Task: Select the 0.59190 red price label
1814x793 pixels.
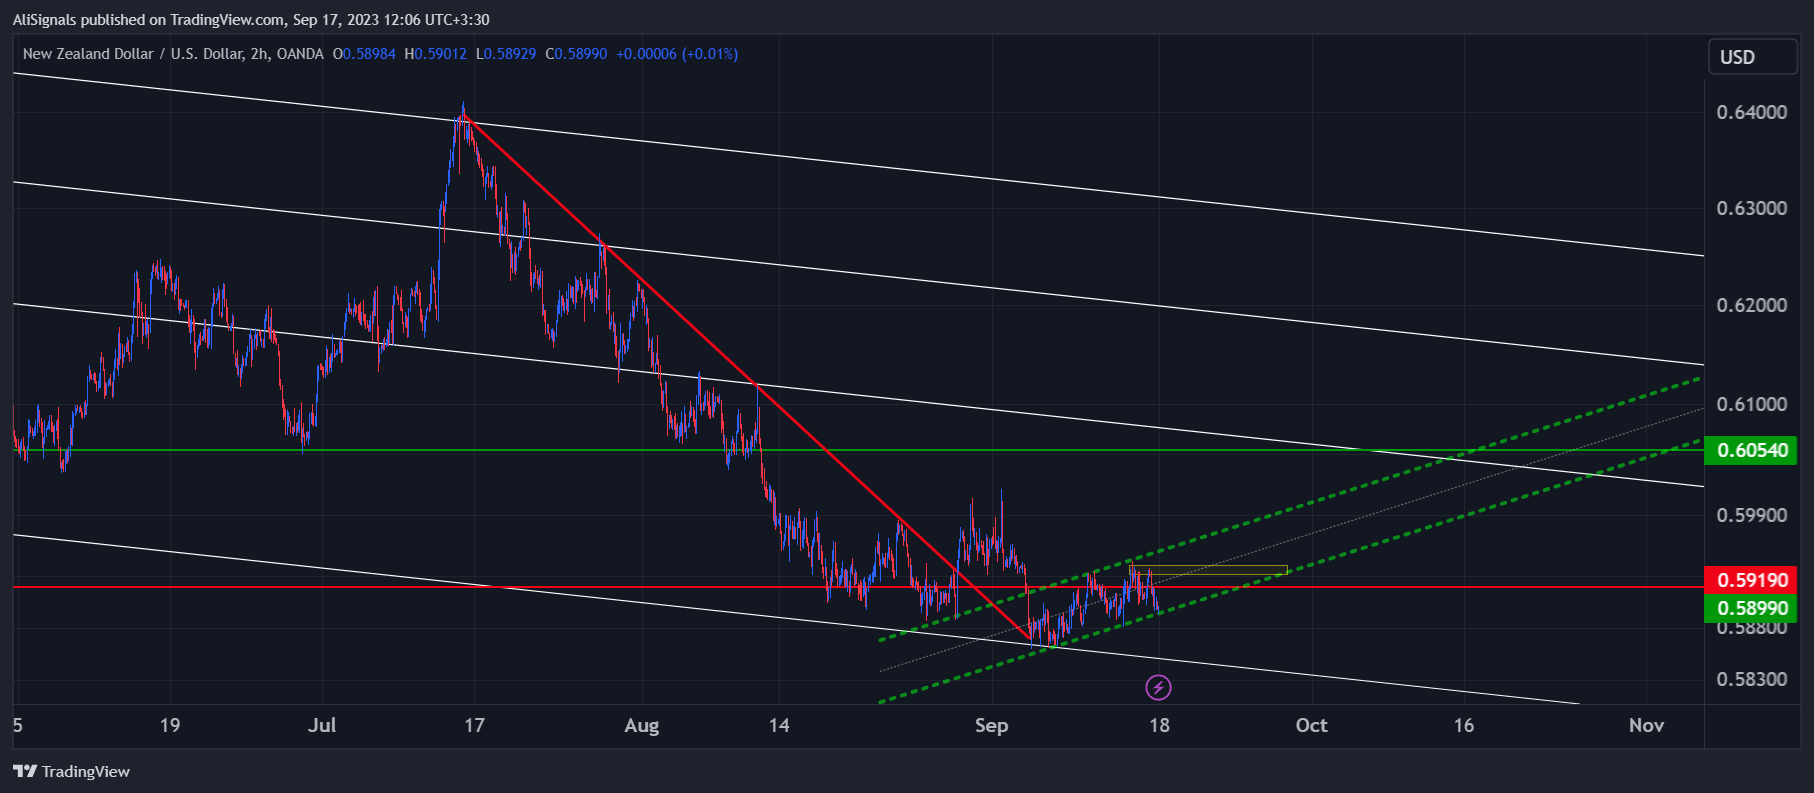Action: pos(1751,580)
